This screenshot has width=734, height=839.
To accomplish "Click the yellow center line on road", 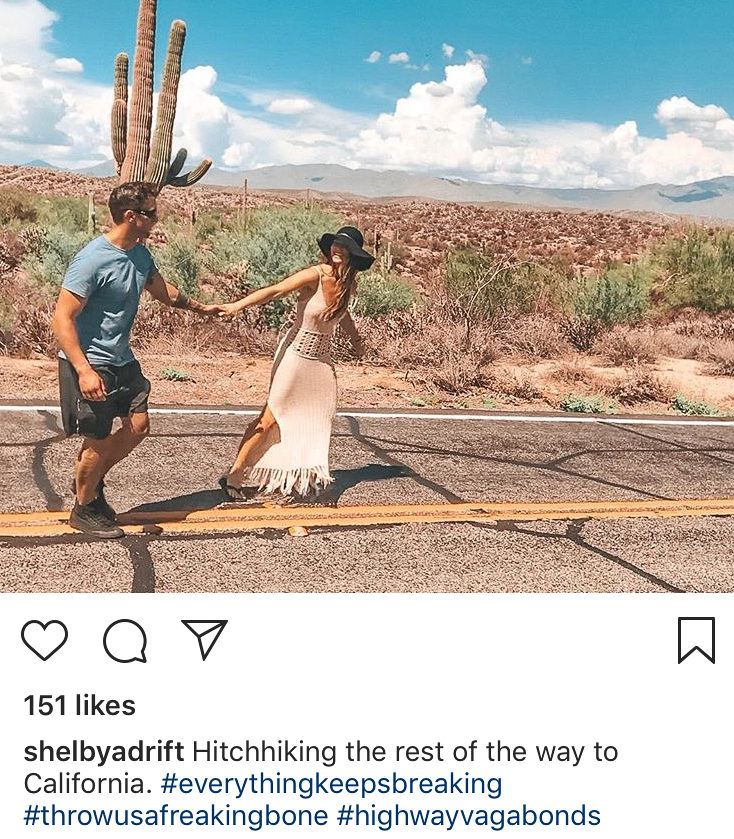I will tap(367, 516).
